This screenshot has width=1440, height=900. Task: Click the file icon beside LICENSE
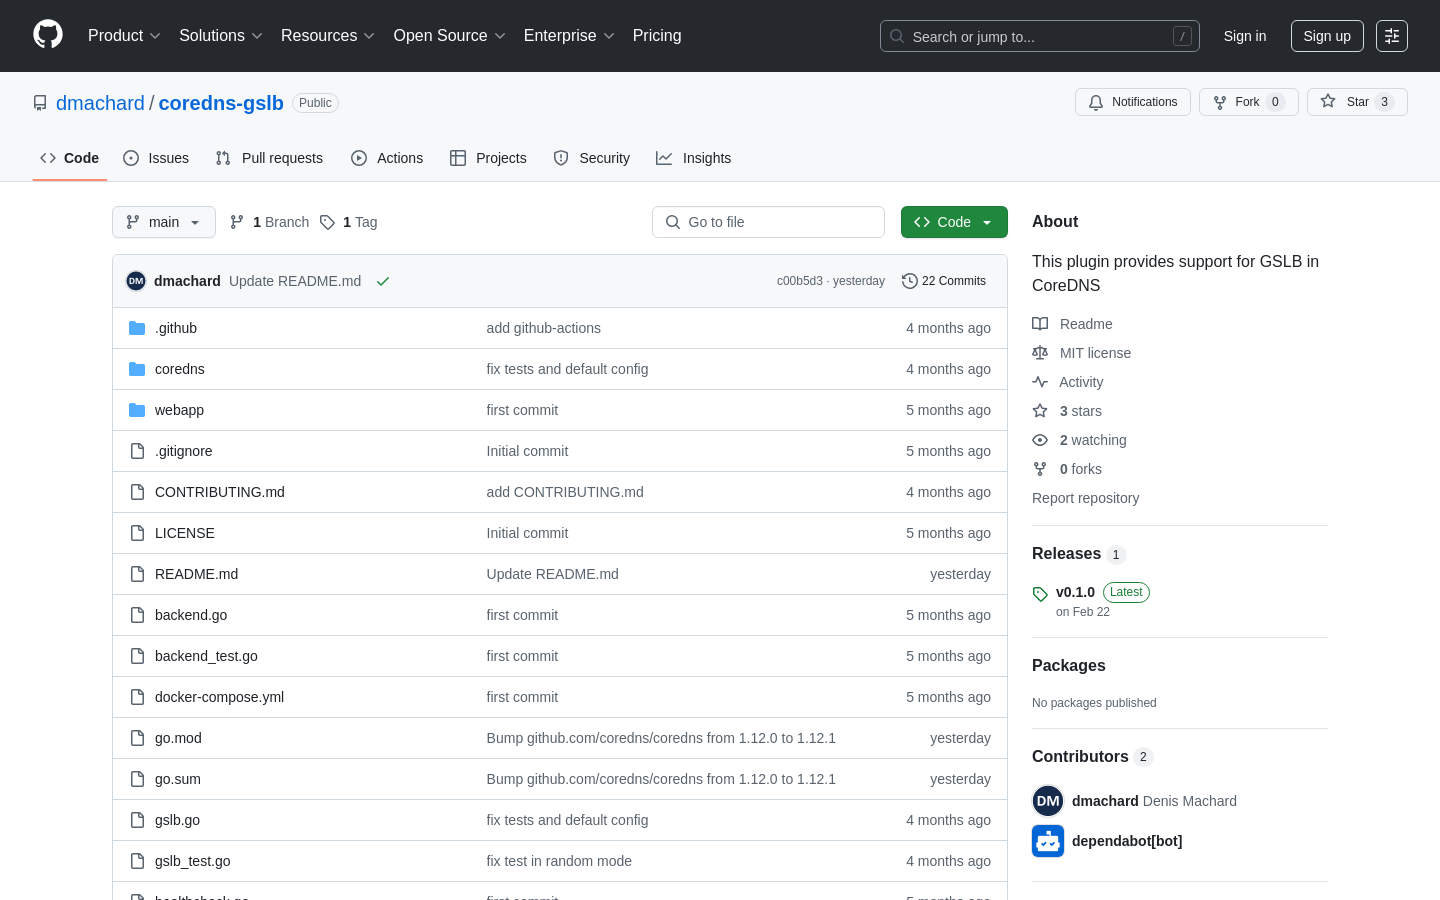click(x=137, y=533)
